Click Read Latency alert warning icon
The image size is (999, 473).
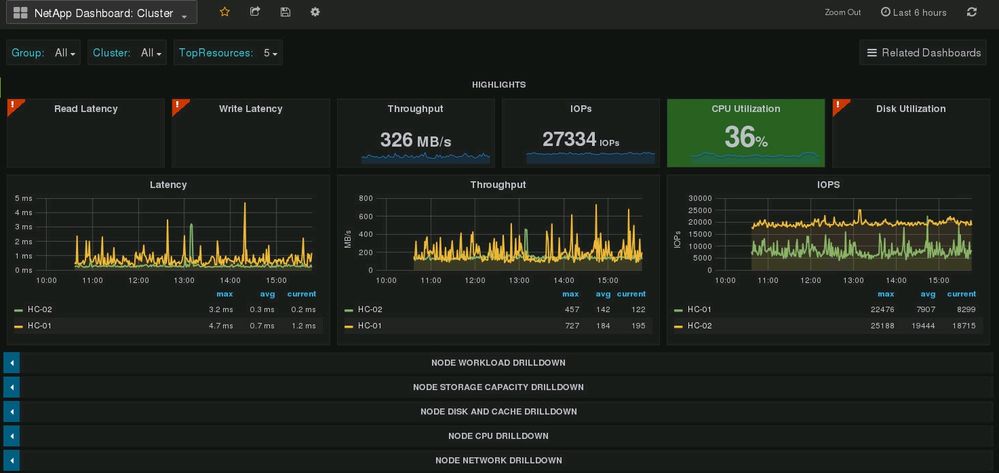[13, 105]
